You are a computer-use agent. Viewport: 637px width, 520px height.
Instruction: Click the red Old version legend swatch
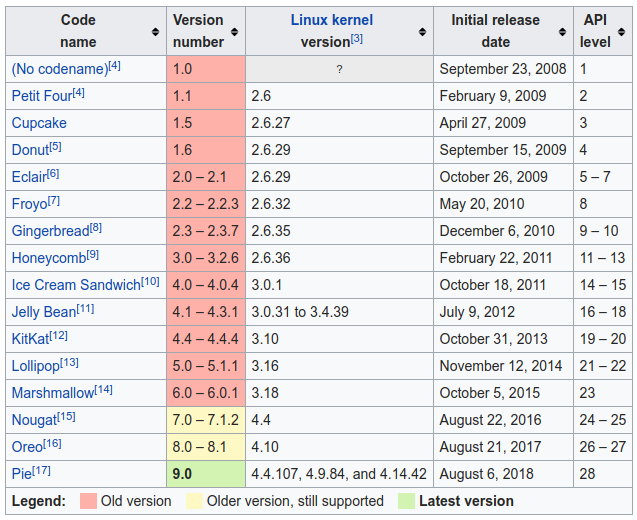pyautogui.click(x=88, y=501)
